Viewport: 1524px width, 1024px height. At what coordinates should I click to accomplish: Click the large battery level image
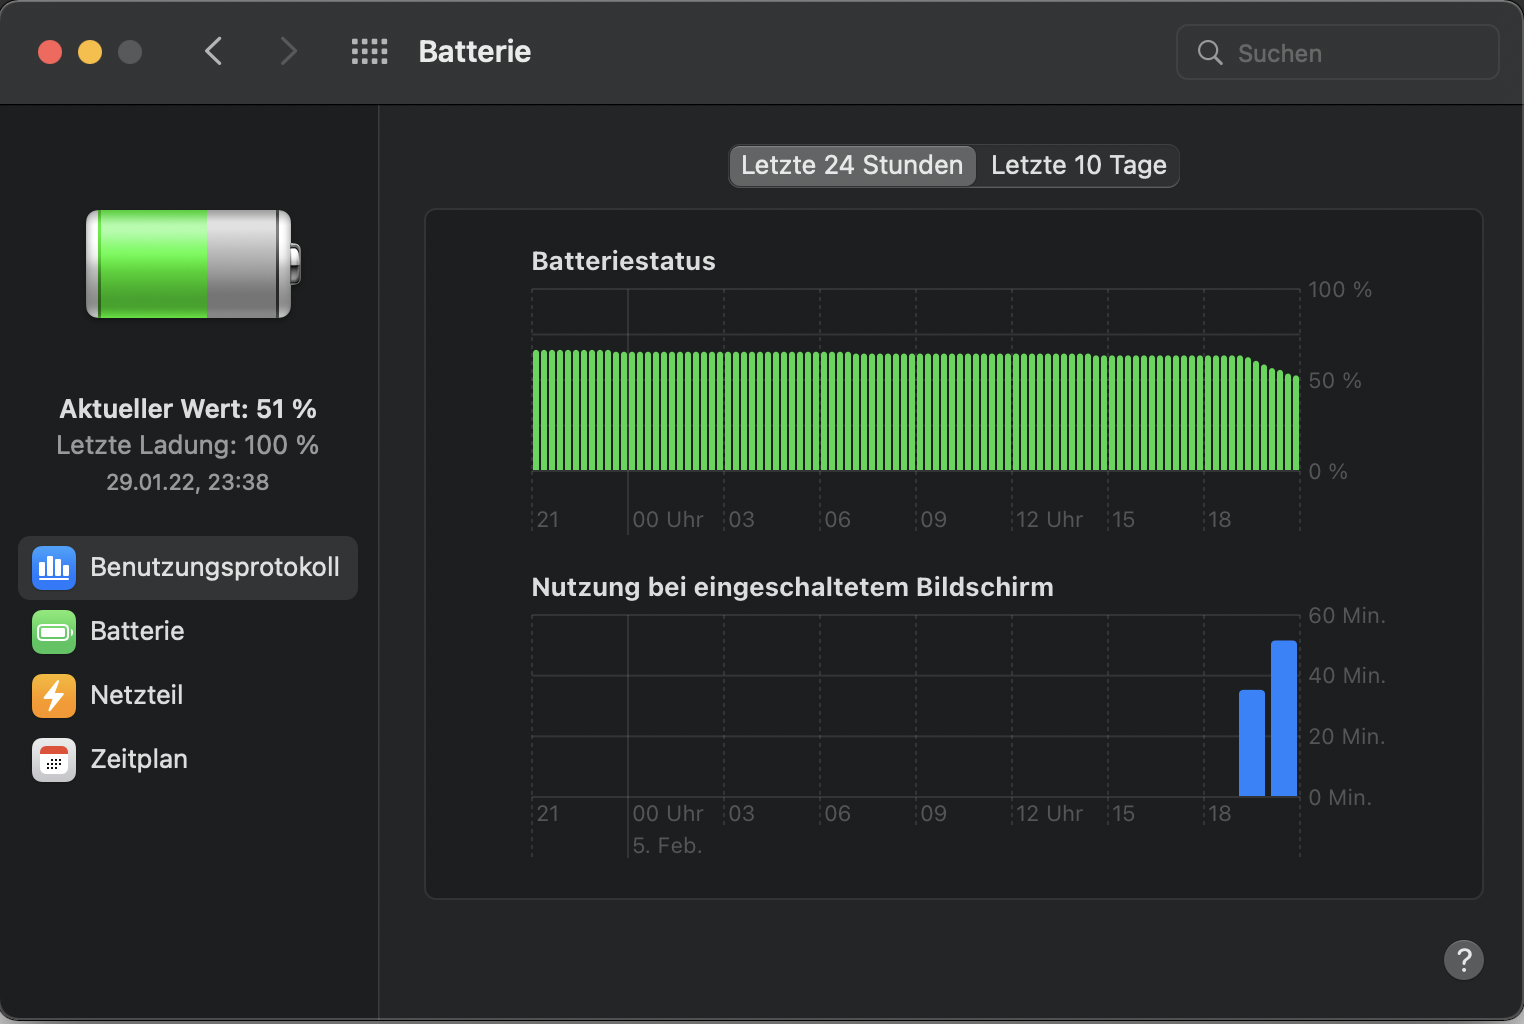pos(192,265)
